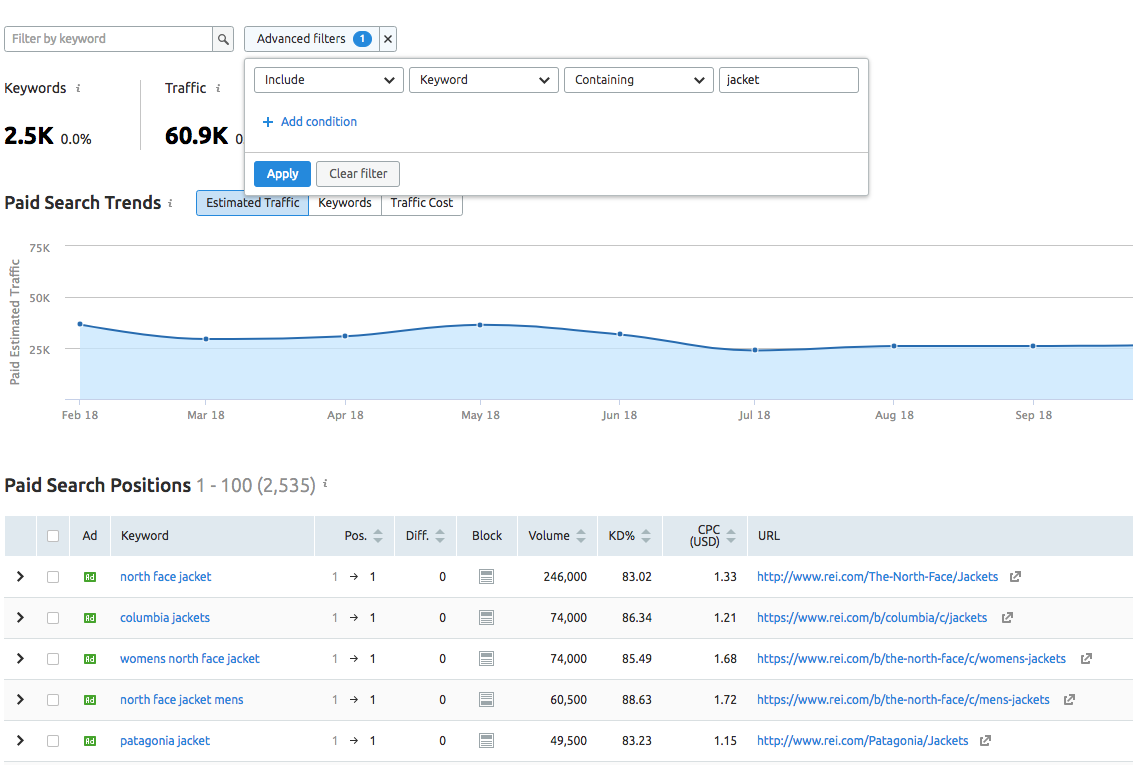
Task: Switch to the Keywords chart tab
Action: tap(345, 203)
